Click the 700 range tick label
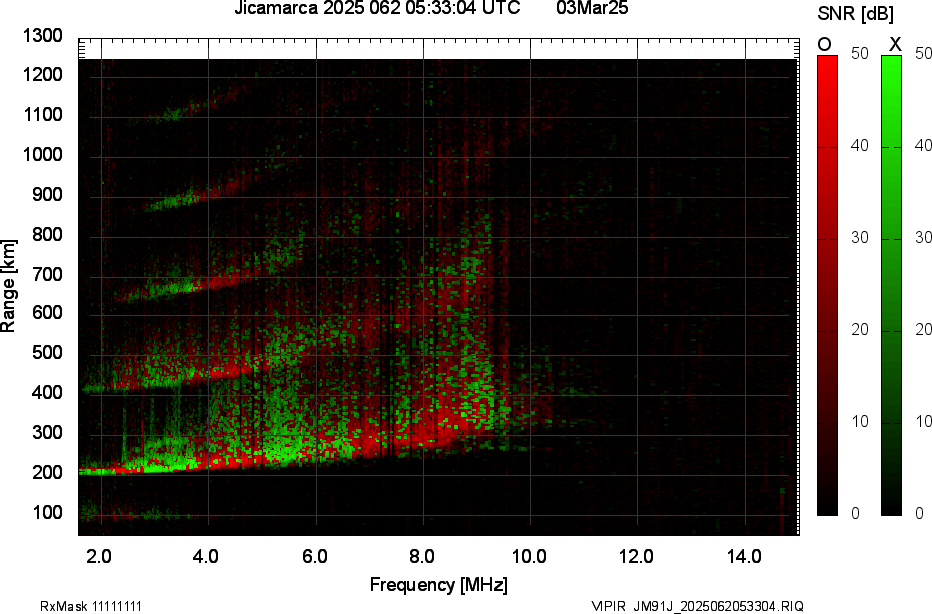 [x=47, y=274]
